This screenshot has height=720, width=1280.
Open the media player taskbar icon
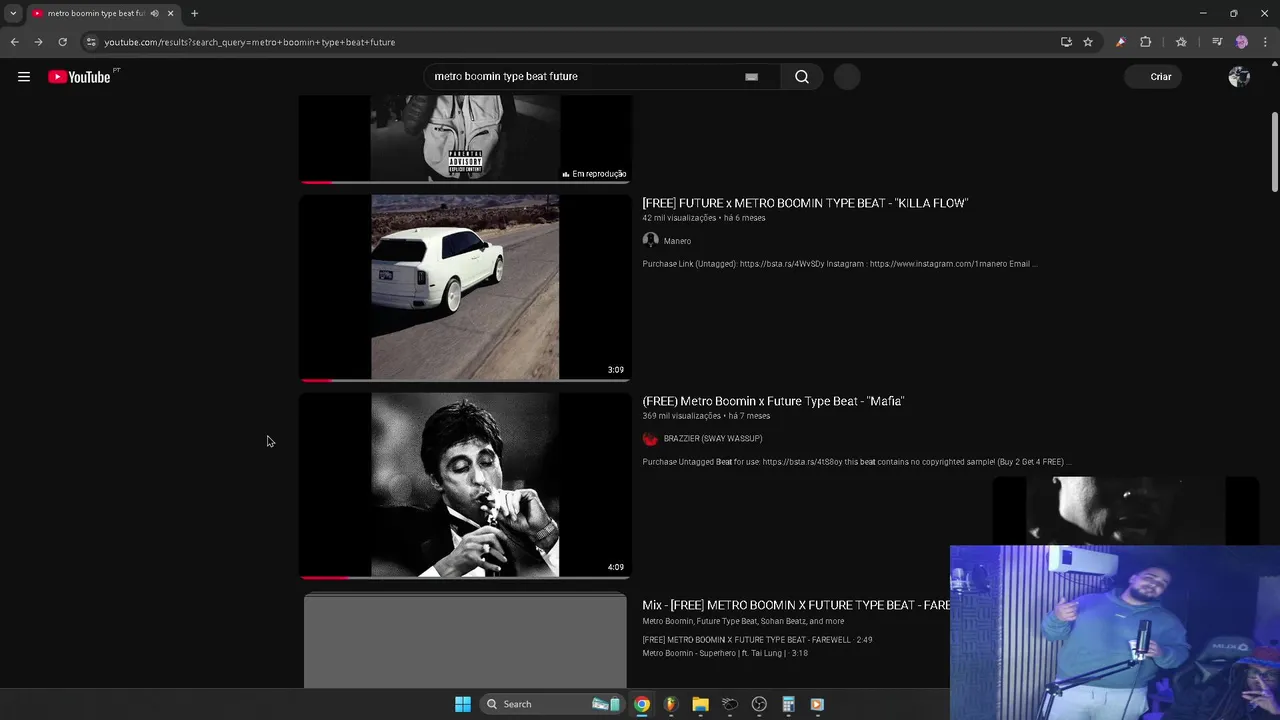tap(817, 704)
